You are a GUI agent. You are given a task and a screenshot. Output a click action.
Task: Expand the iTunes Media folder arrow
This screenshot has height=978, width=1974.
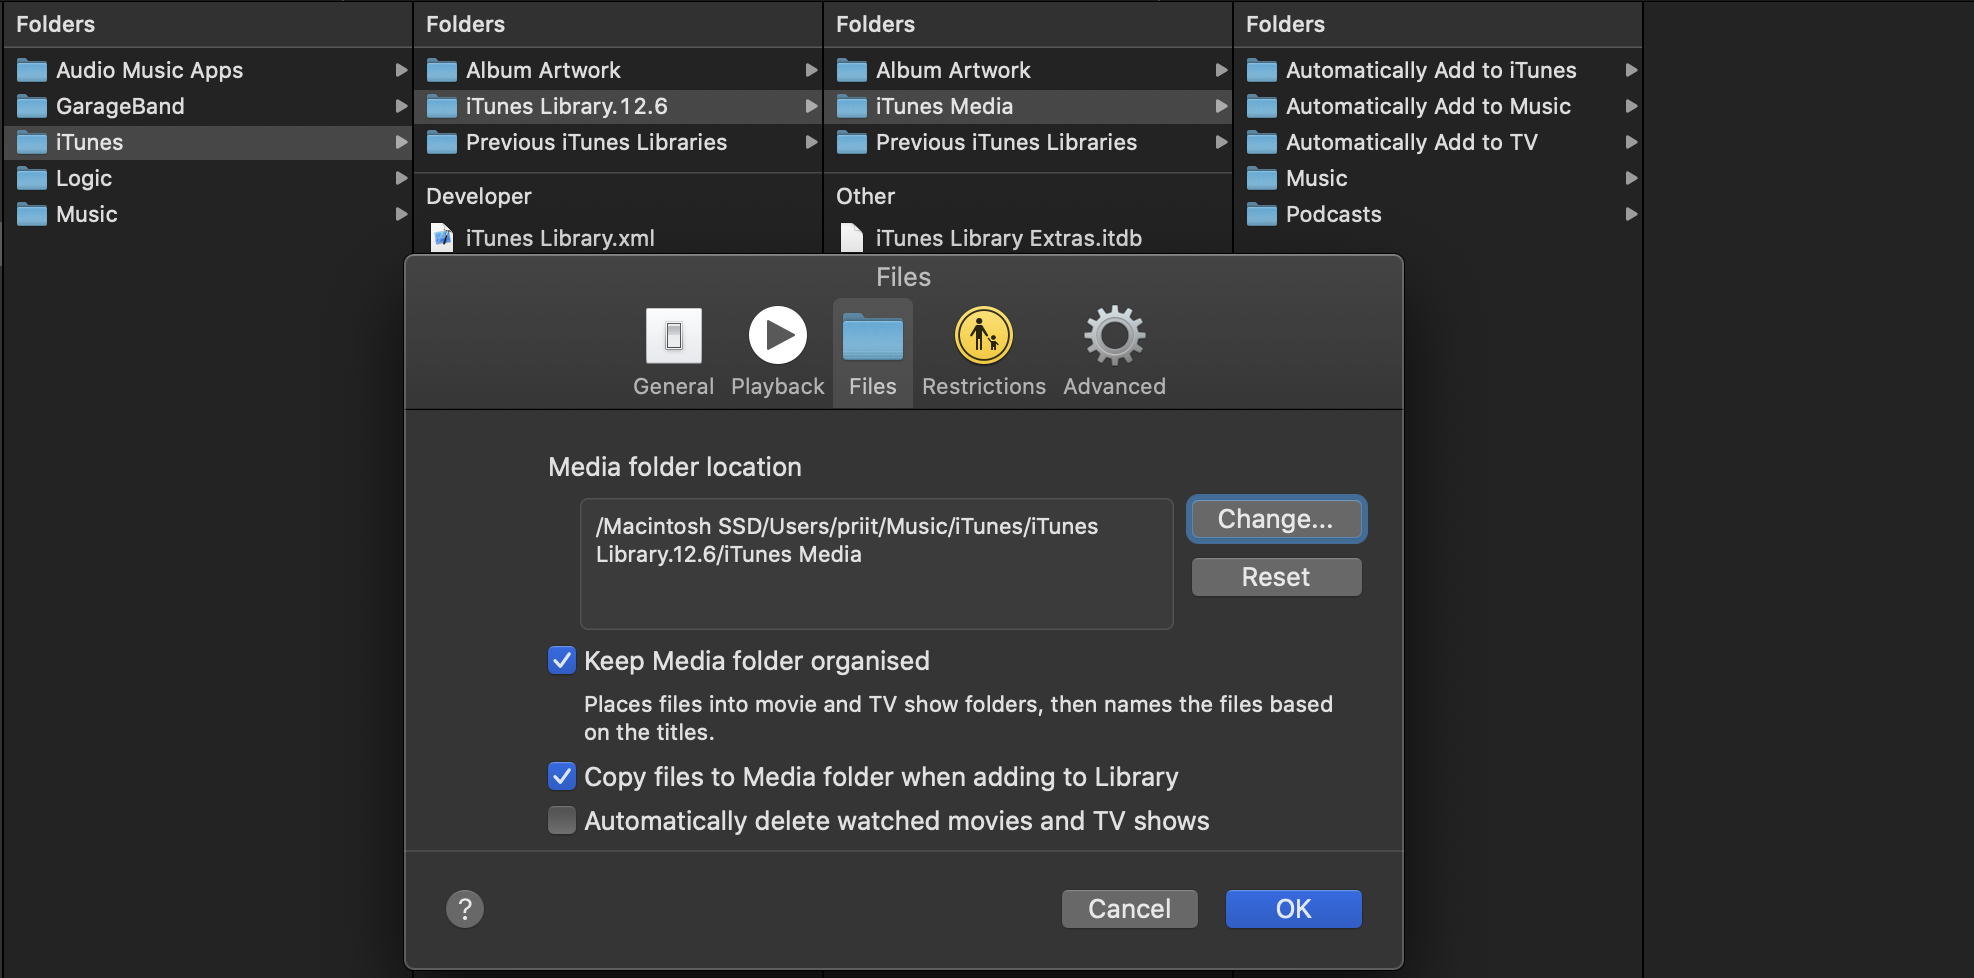[1221, 106]
